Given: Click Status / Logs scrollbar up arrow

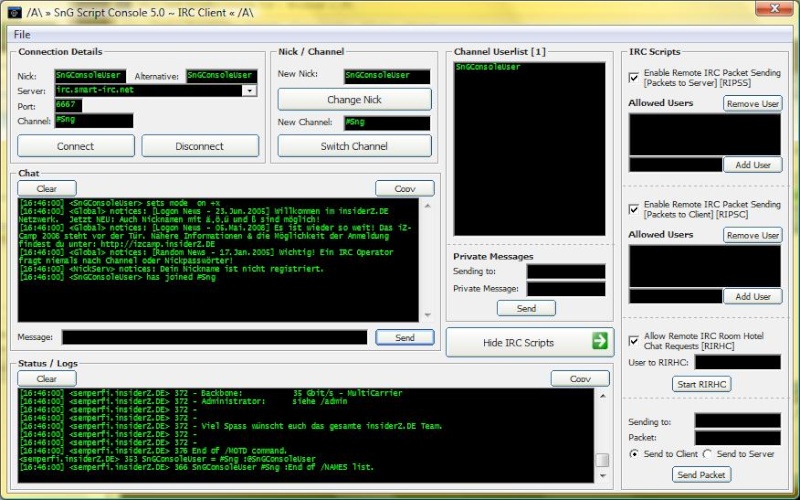Looking at the screenshot, I should tap(603, 395).
